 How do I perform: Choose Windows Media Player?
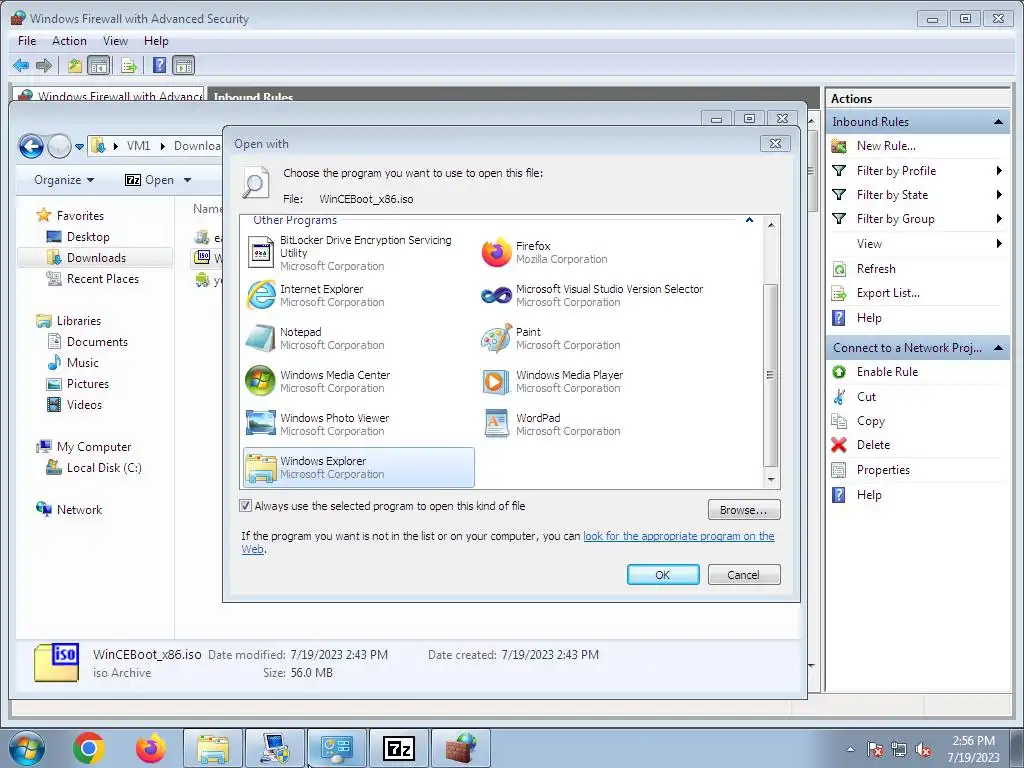(553, 381)
